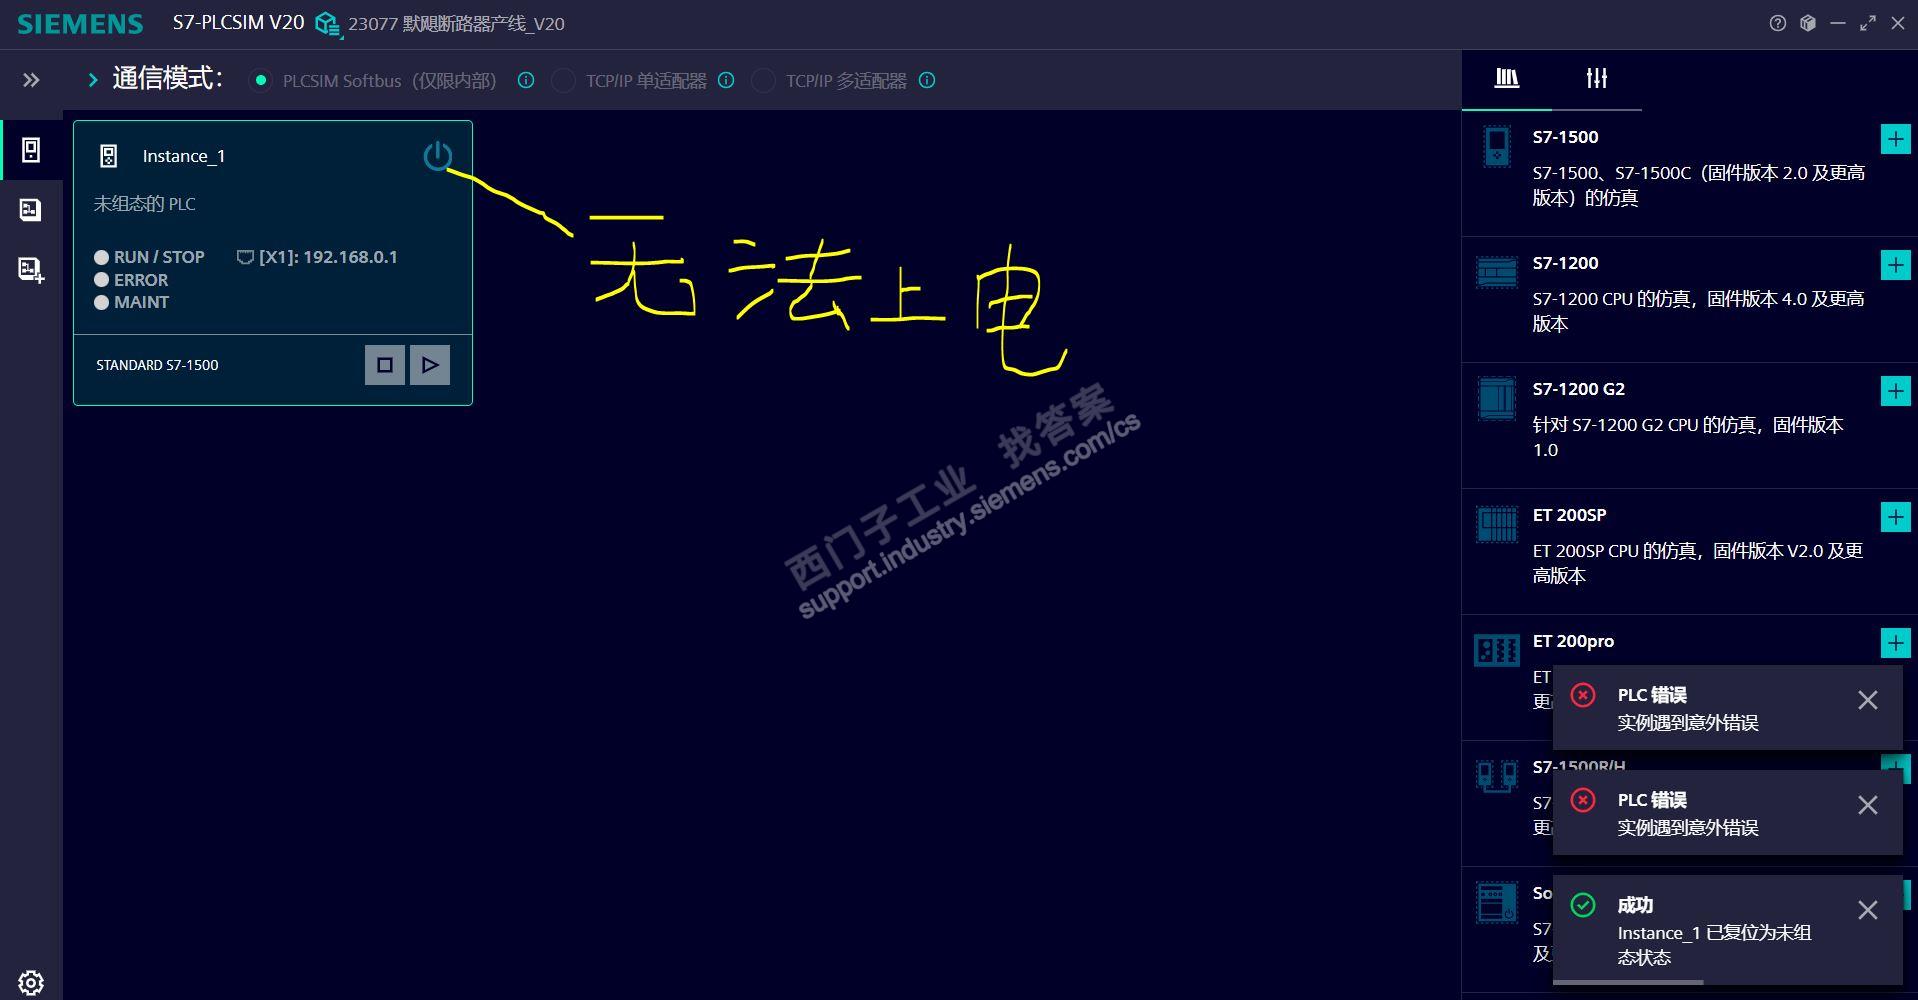Show info for TCP/IP 单适配器
The width and height of the screenshot is (1918, 1000).
pos(727,80)
